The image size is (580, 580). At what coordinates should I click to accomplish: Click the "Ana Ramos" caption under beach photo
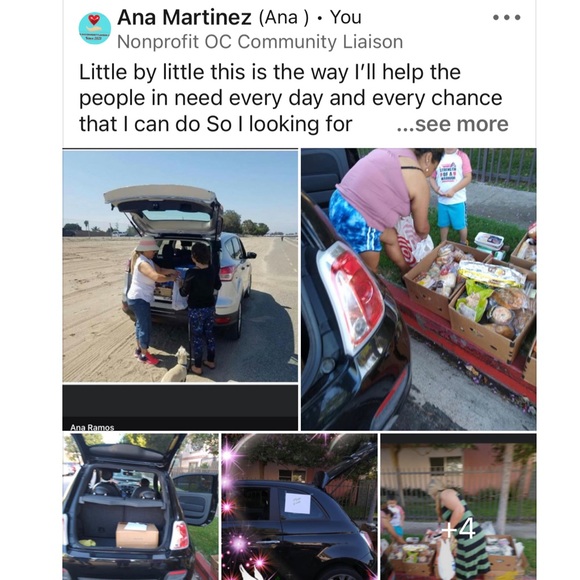(x=92, y=427)
